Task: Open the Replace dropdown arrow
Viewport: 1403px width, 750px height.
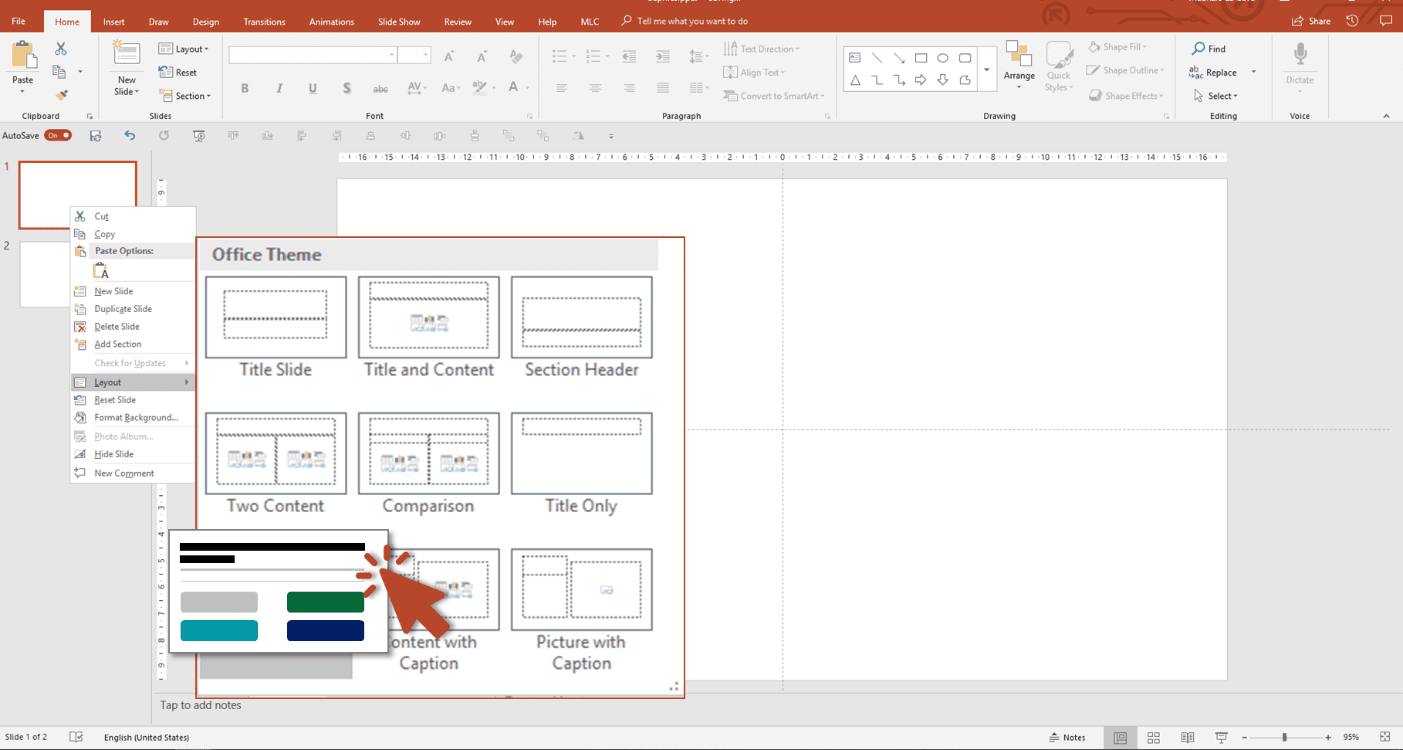Action: point(1253,71)
